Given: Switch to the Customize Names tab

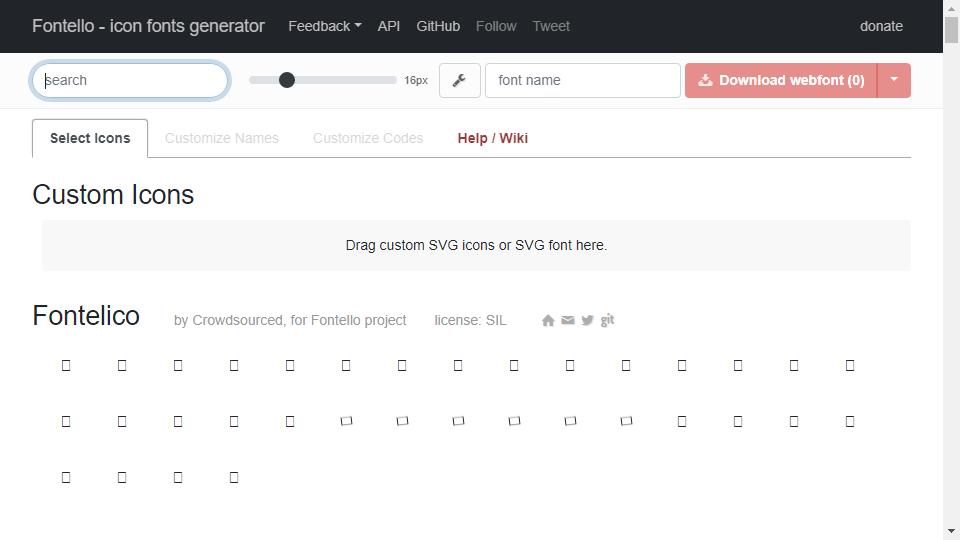Looking at the screenshot, I should pyautogui.click(x=222, y=138).
